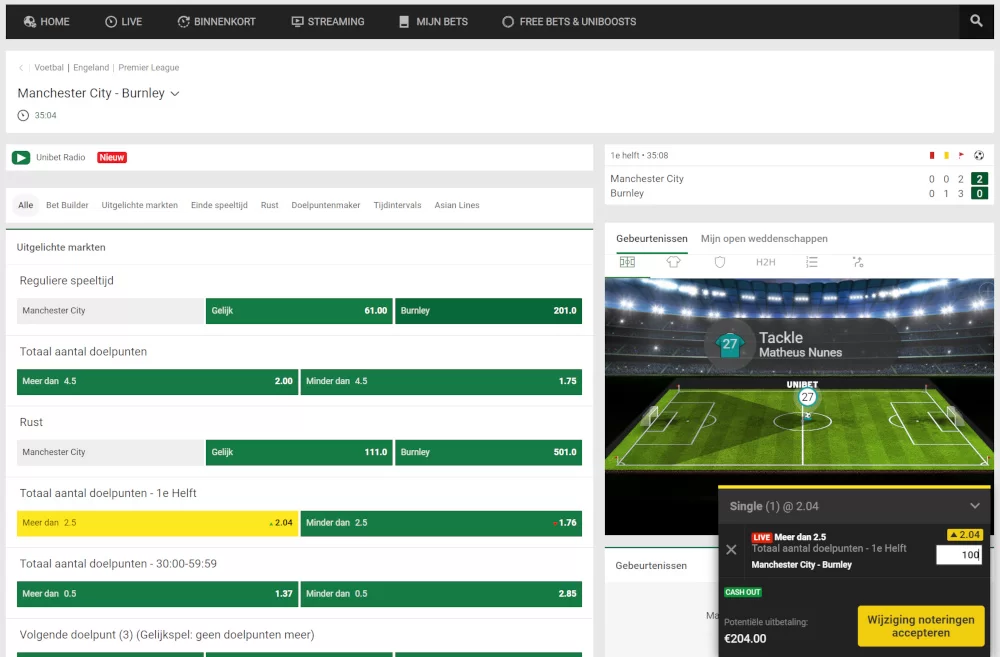Show the Rust markets filter

tap(270, 205)
